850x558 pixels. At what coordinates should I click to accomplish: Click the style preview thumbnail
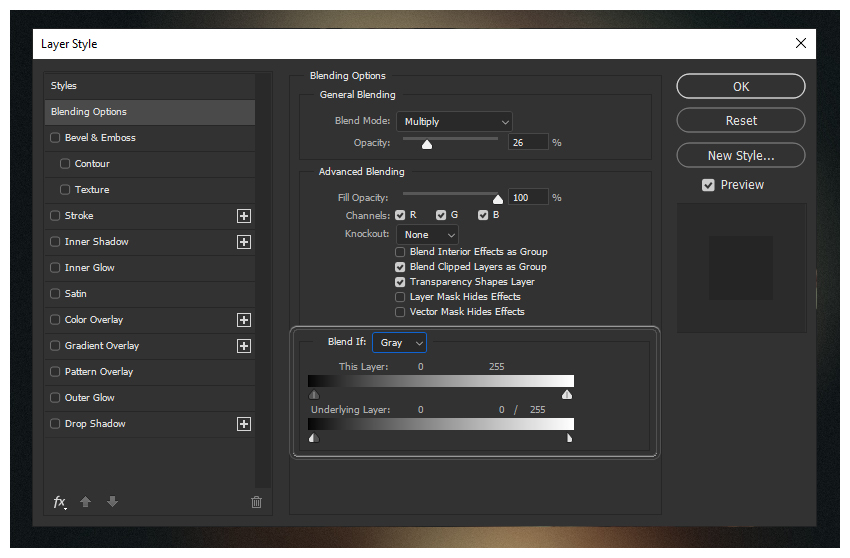[x=741, y=268]
